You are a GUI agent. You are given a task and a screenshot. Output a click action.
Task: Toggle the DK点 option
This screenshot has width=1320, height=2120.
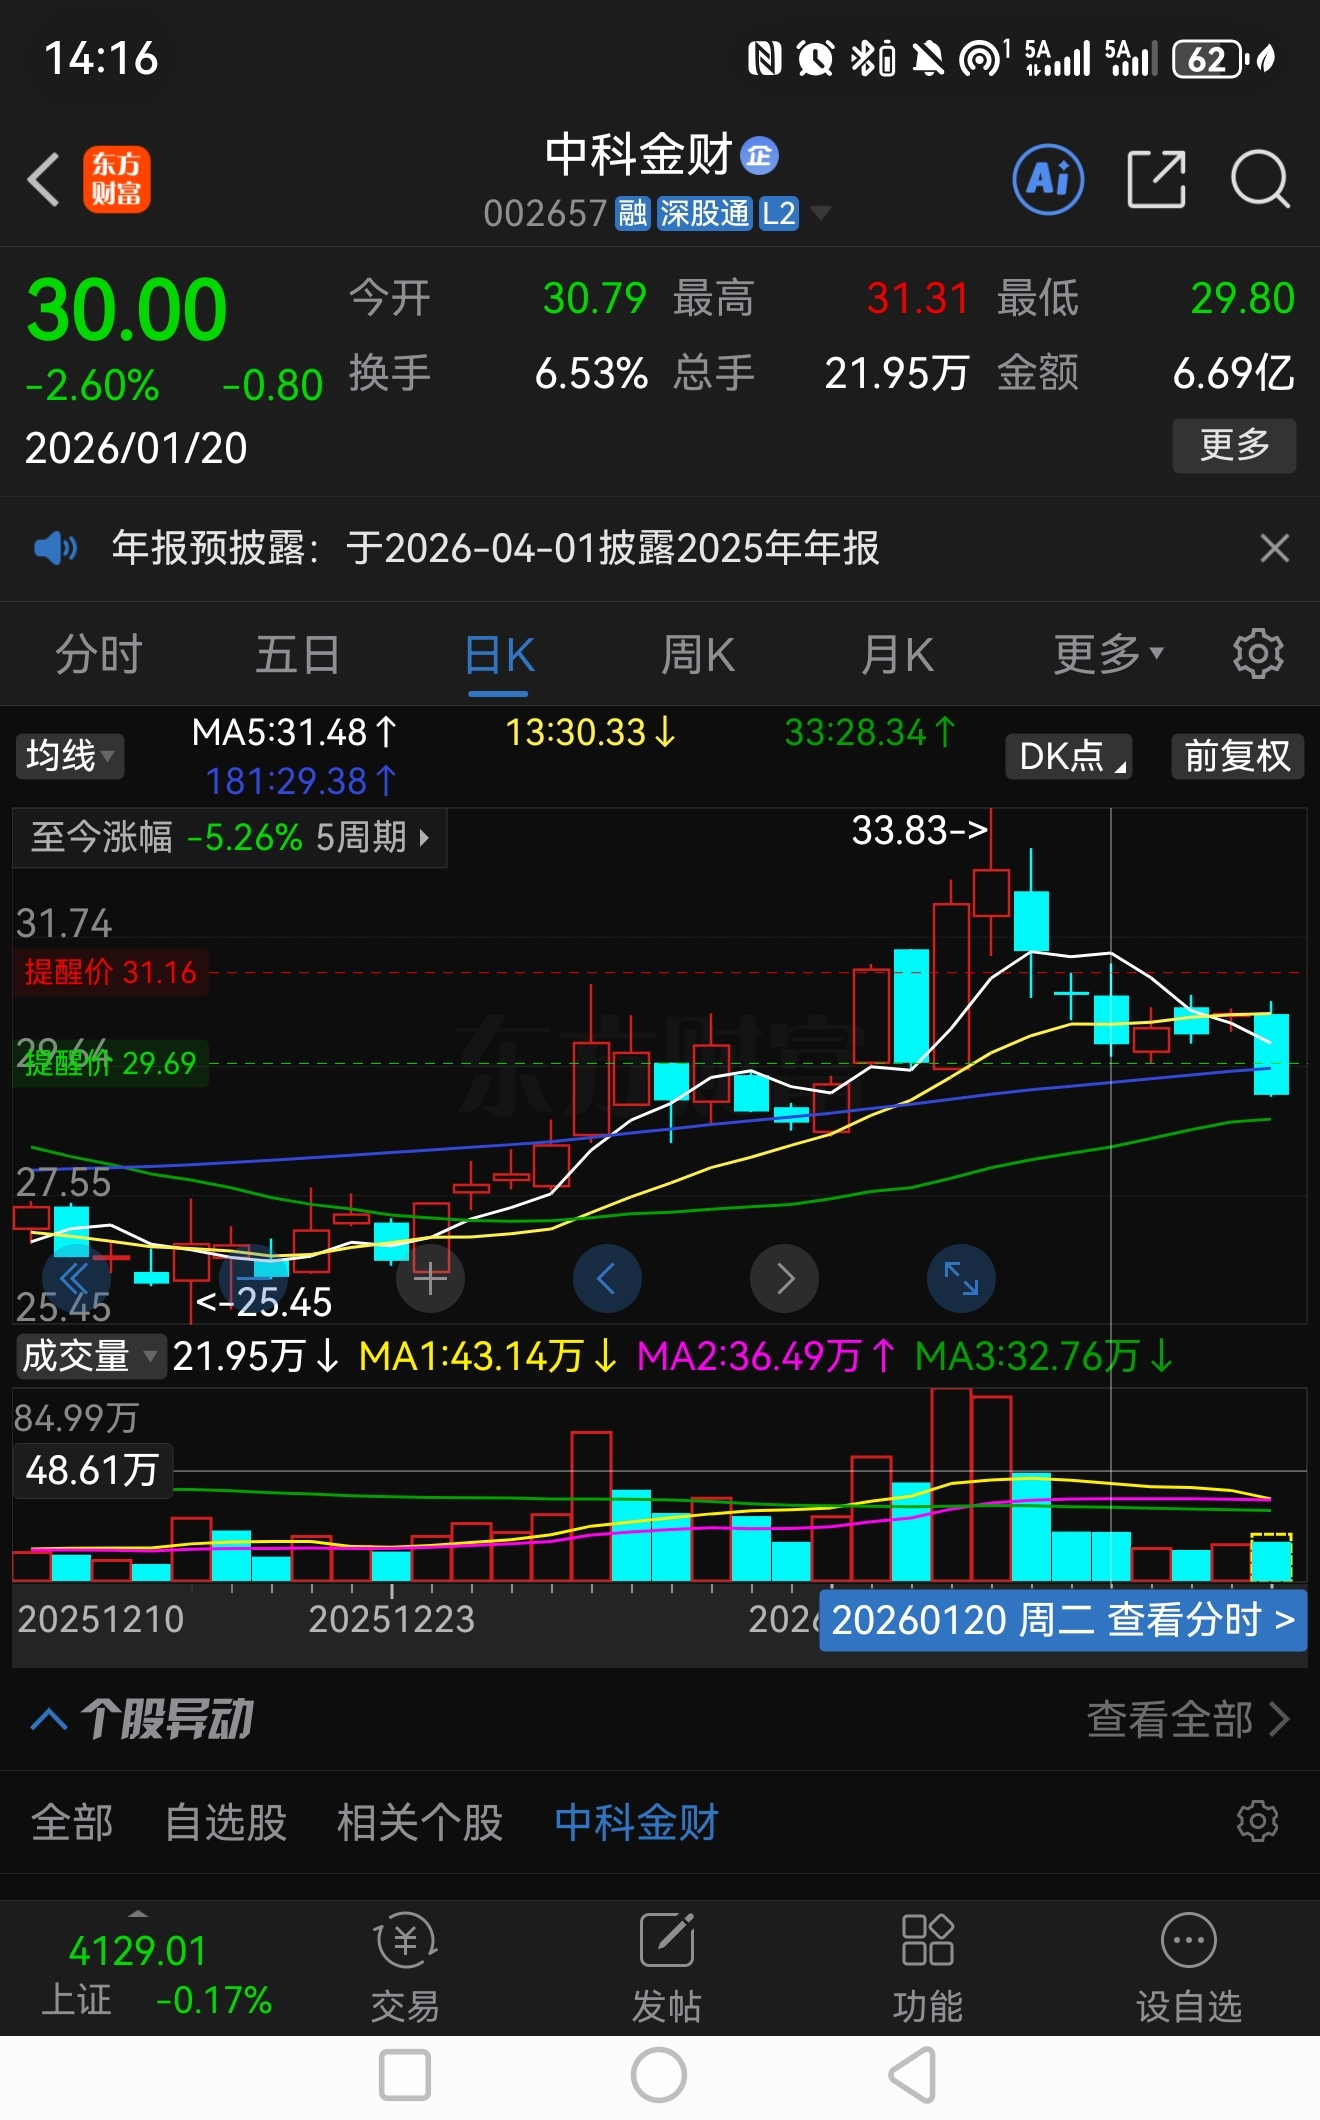[1069, 756]
